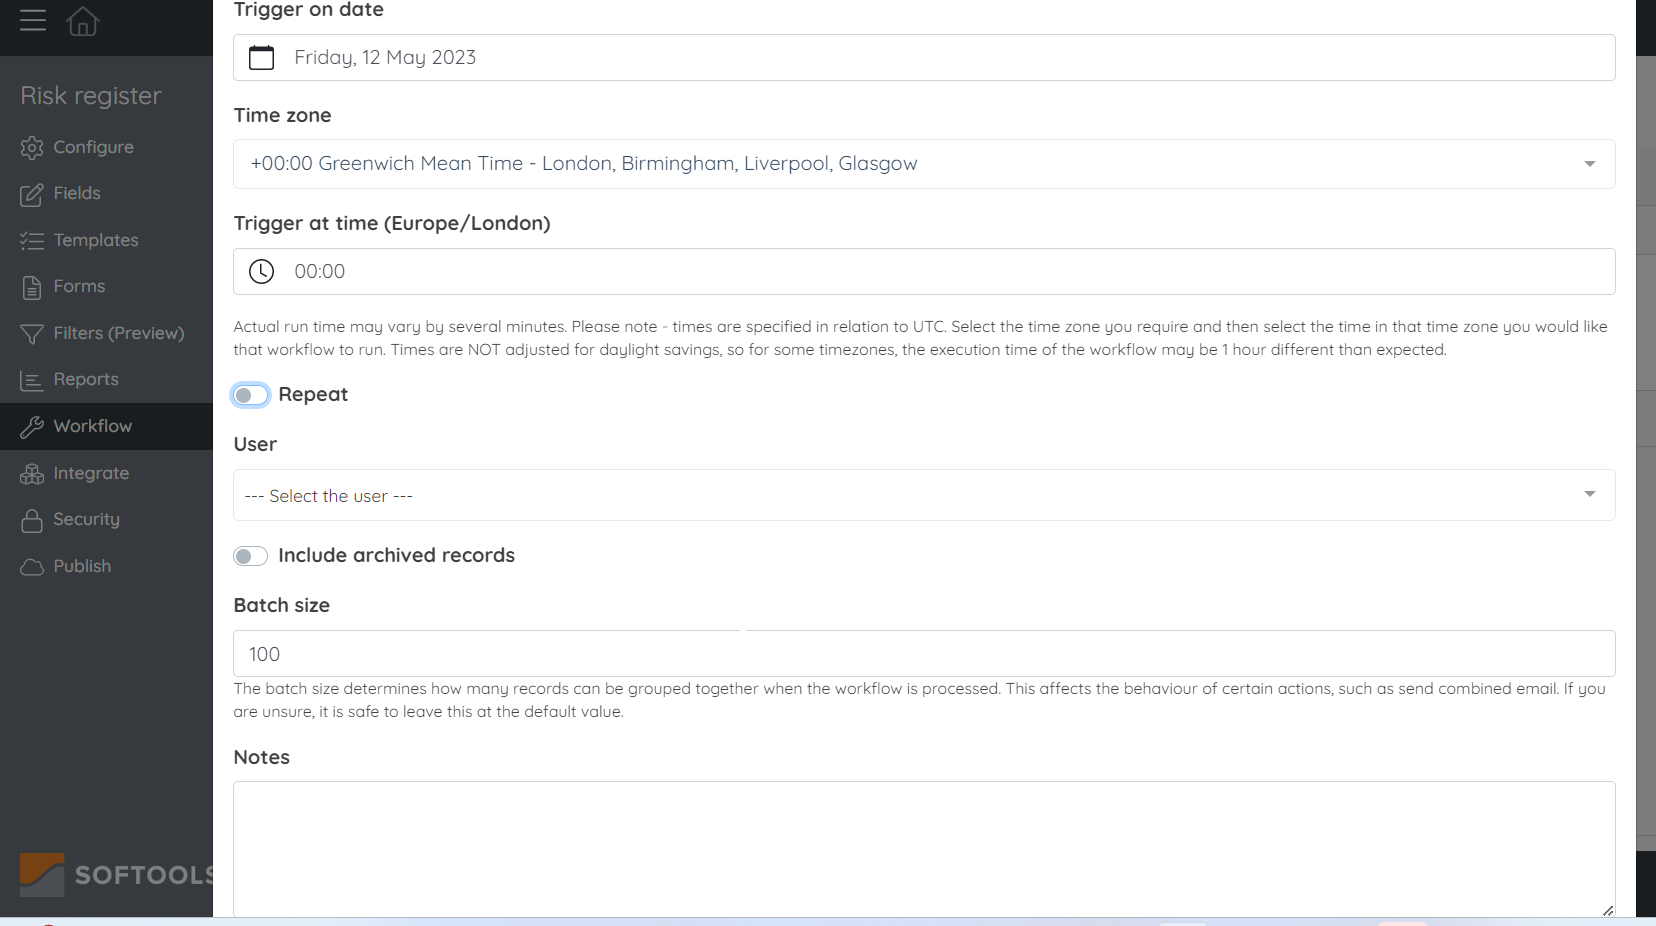Click the Fields edit icon
Image resolution: width=1656 pixels, height=926 pixels.
[x=32, y=194]
